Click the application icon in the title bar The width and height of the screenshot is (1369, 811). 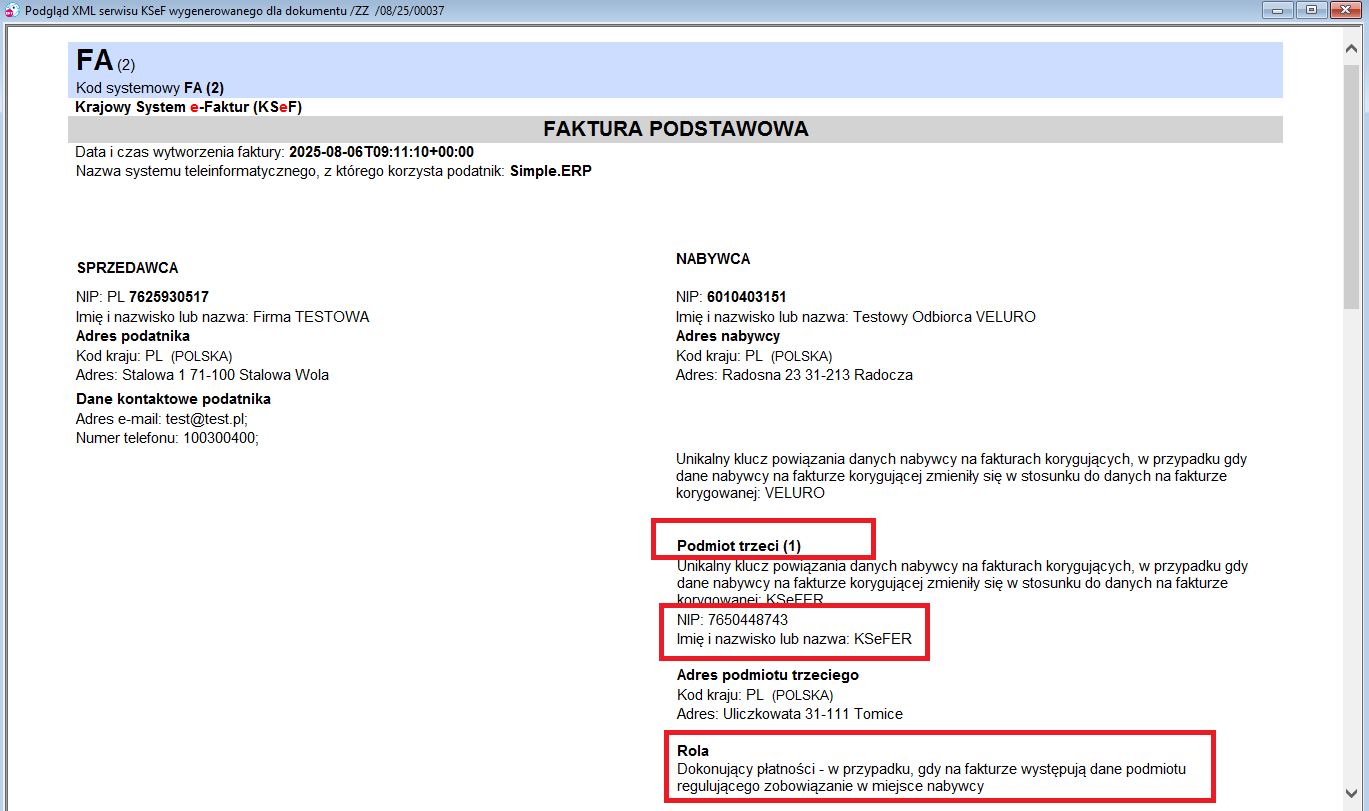(x=12, y=11)
